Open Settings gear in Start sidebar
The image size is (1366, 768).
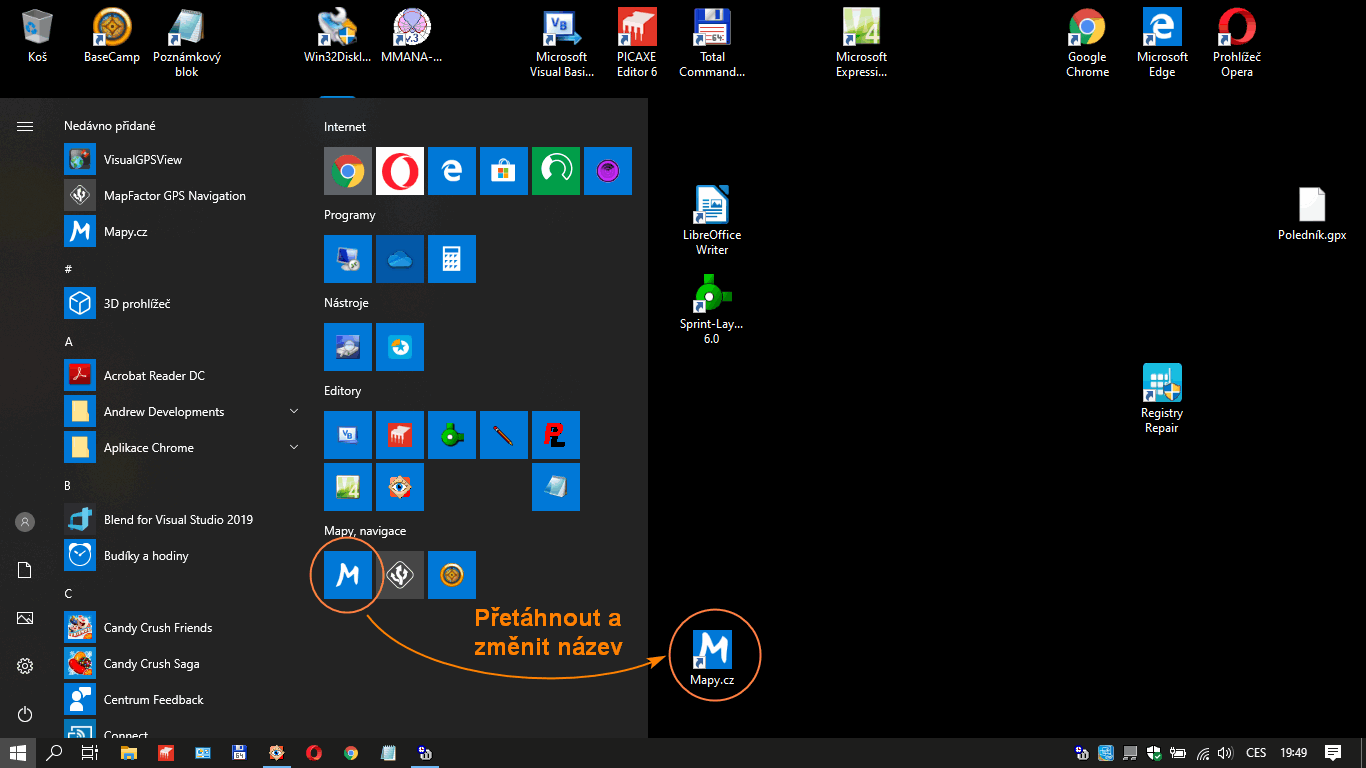25,666
